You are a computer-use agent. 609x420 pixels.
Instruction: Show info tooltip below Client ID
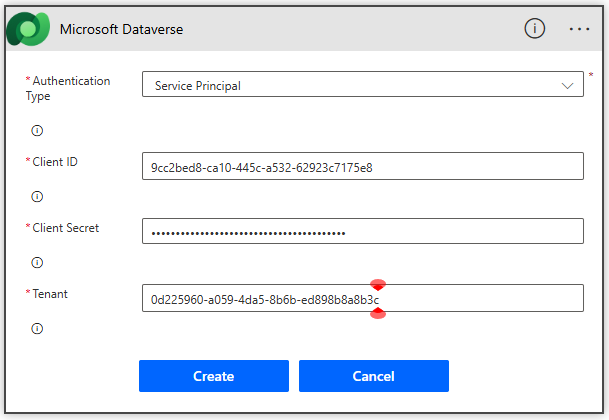point(37,196)
